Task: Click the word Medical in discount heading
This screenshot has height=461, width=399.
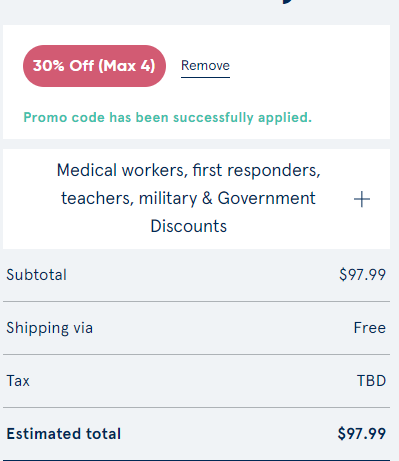Action: point(87,170)
